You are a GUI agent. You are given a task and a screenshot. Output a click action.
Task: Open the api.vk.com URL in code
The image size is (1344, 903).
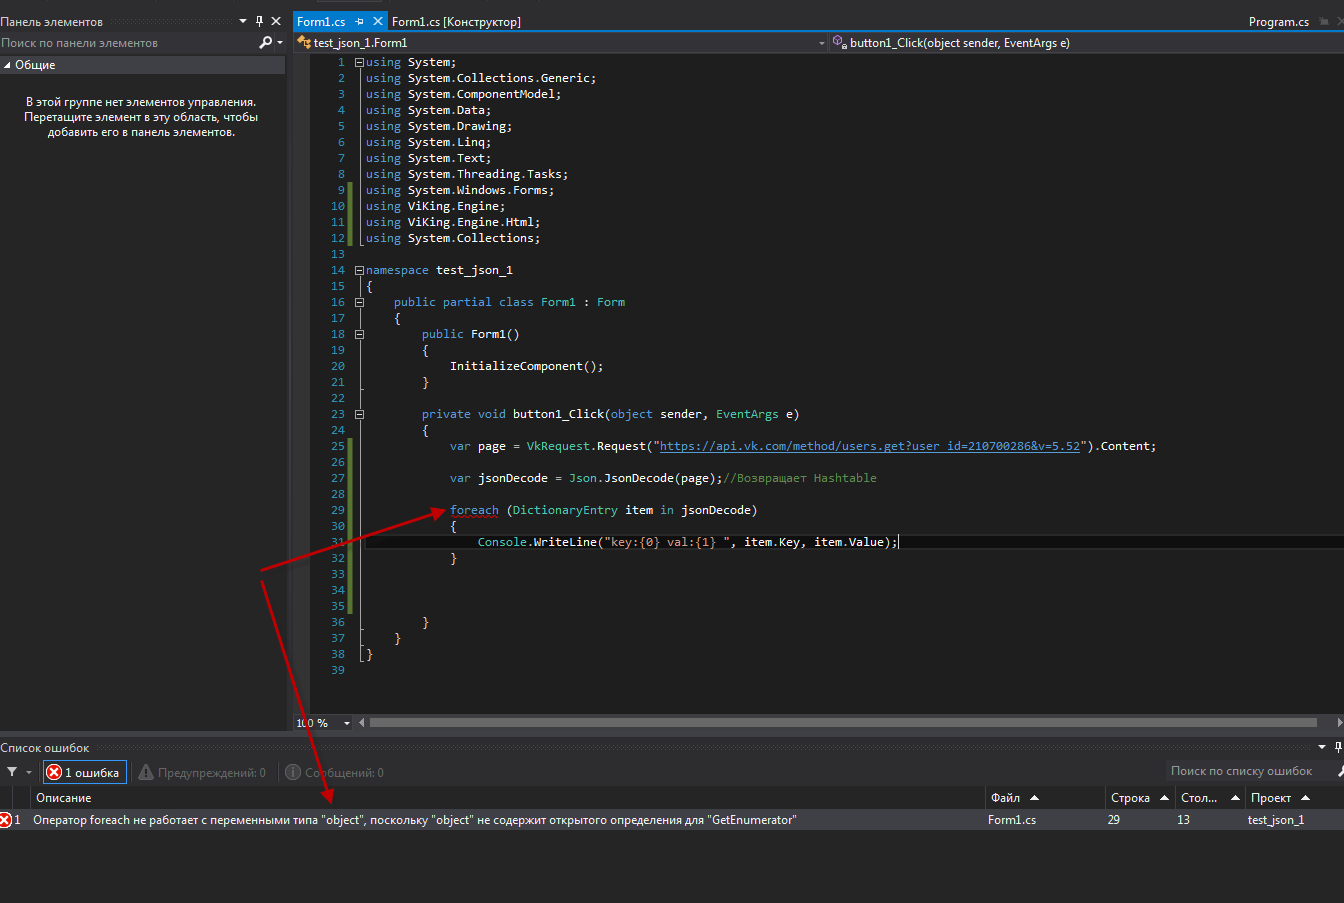click(870, 446)
